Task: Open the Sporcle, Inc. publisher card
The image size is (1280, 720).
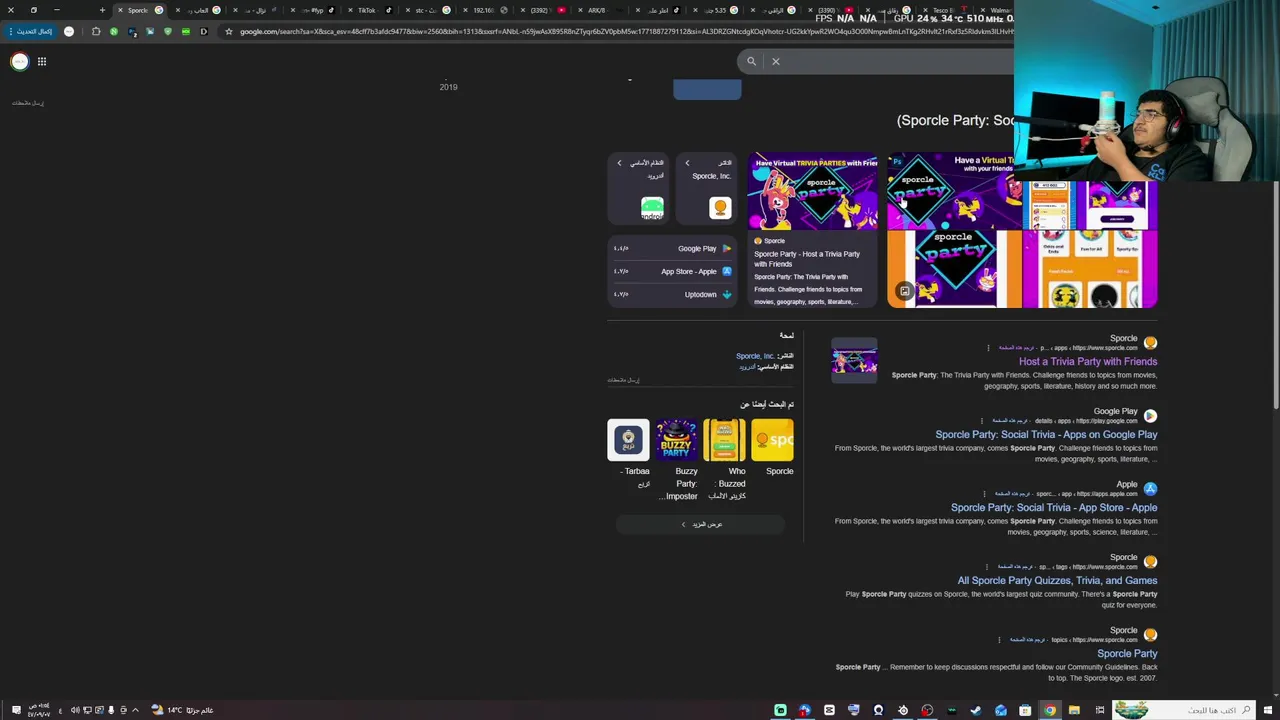Action: tap(707, 188)
